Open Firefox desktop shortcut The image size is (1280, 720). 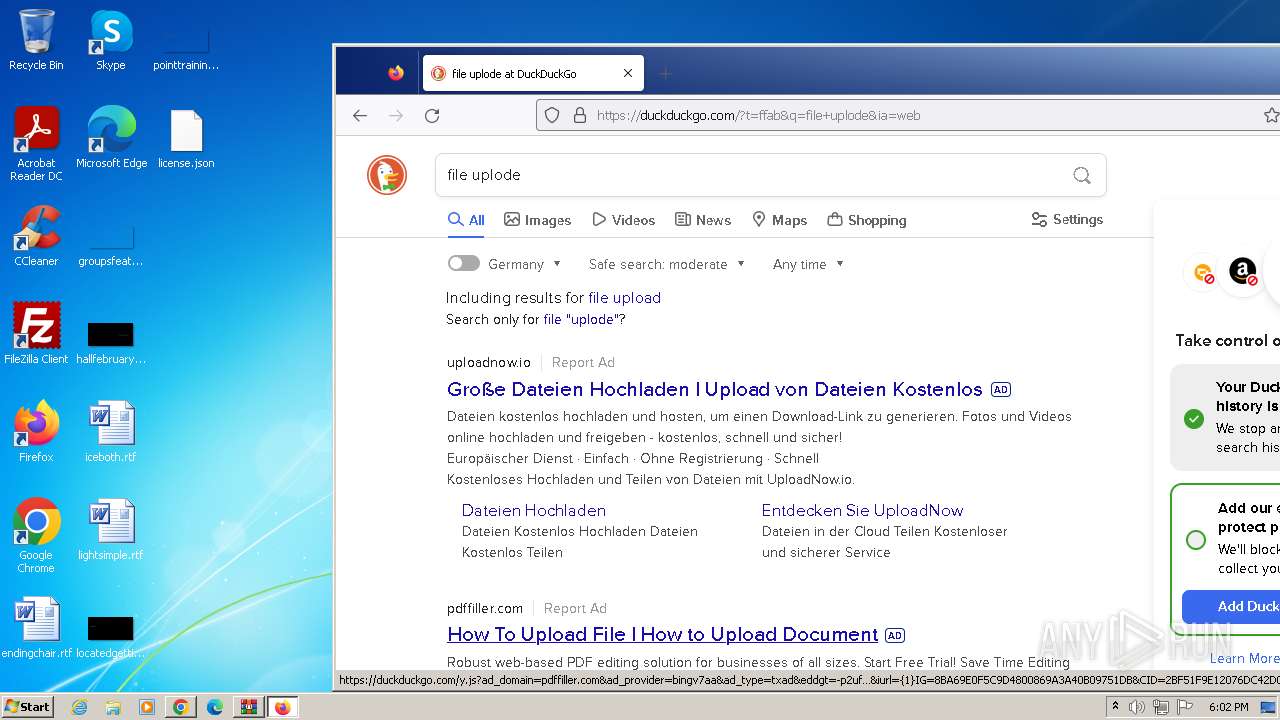(36, 432)
